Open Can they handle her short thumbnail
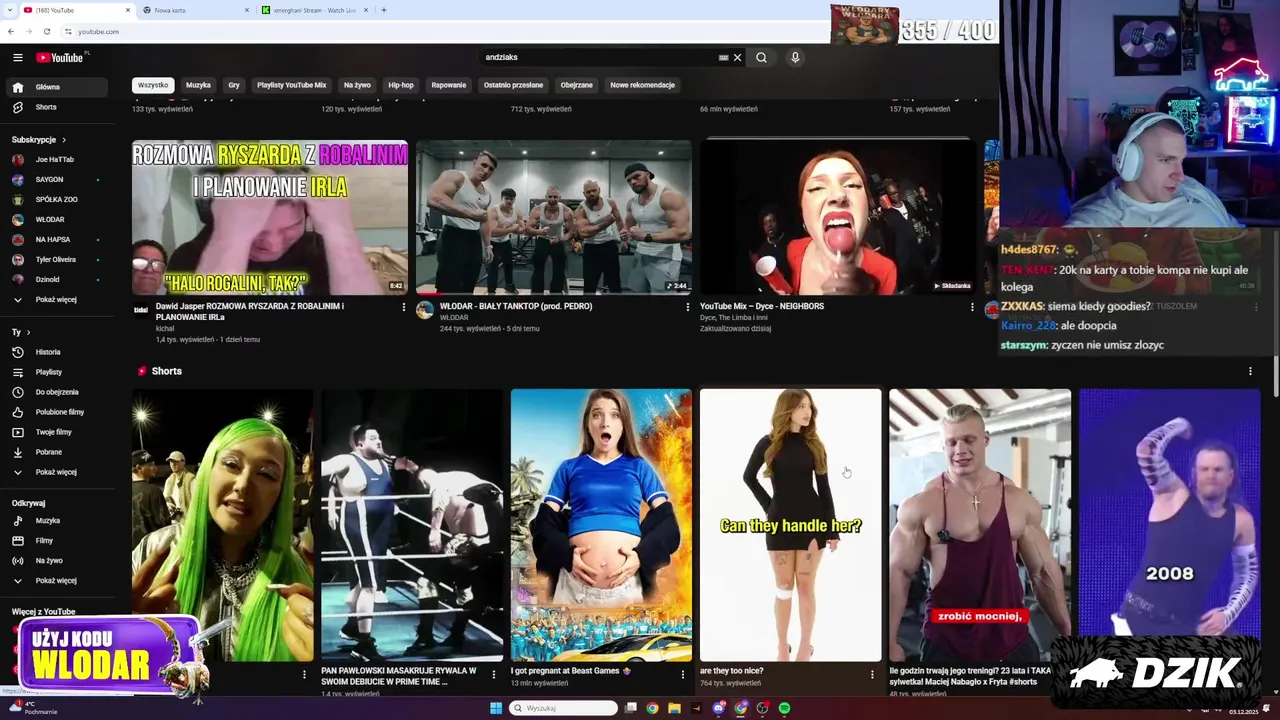 point(791,525)
